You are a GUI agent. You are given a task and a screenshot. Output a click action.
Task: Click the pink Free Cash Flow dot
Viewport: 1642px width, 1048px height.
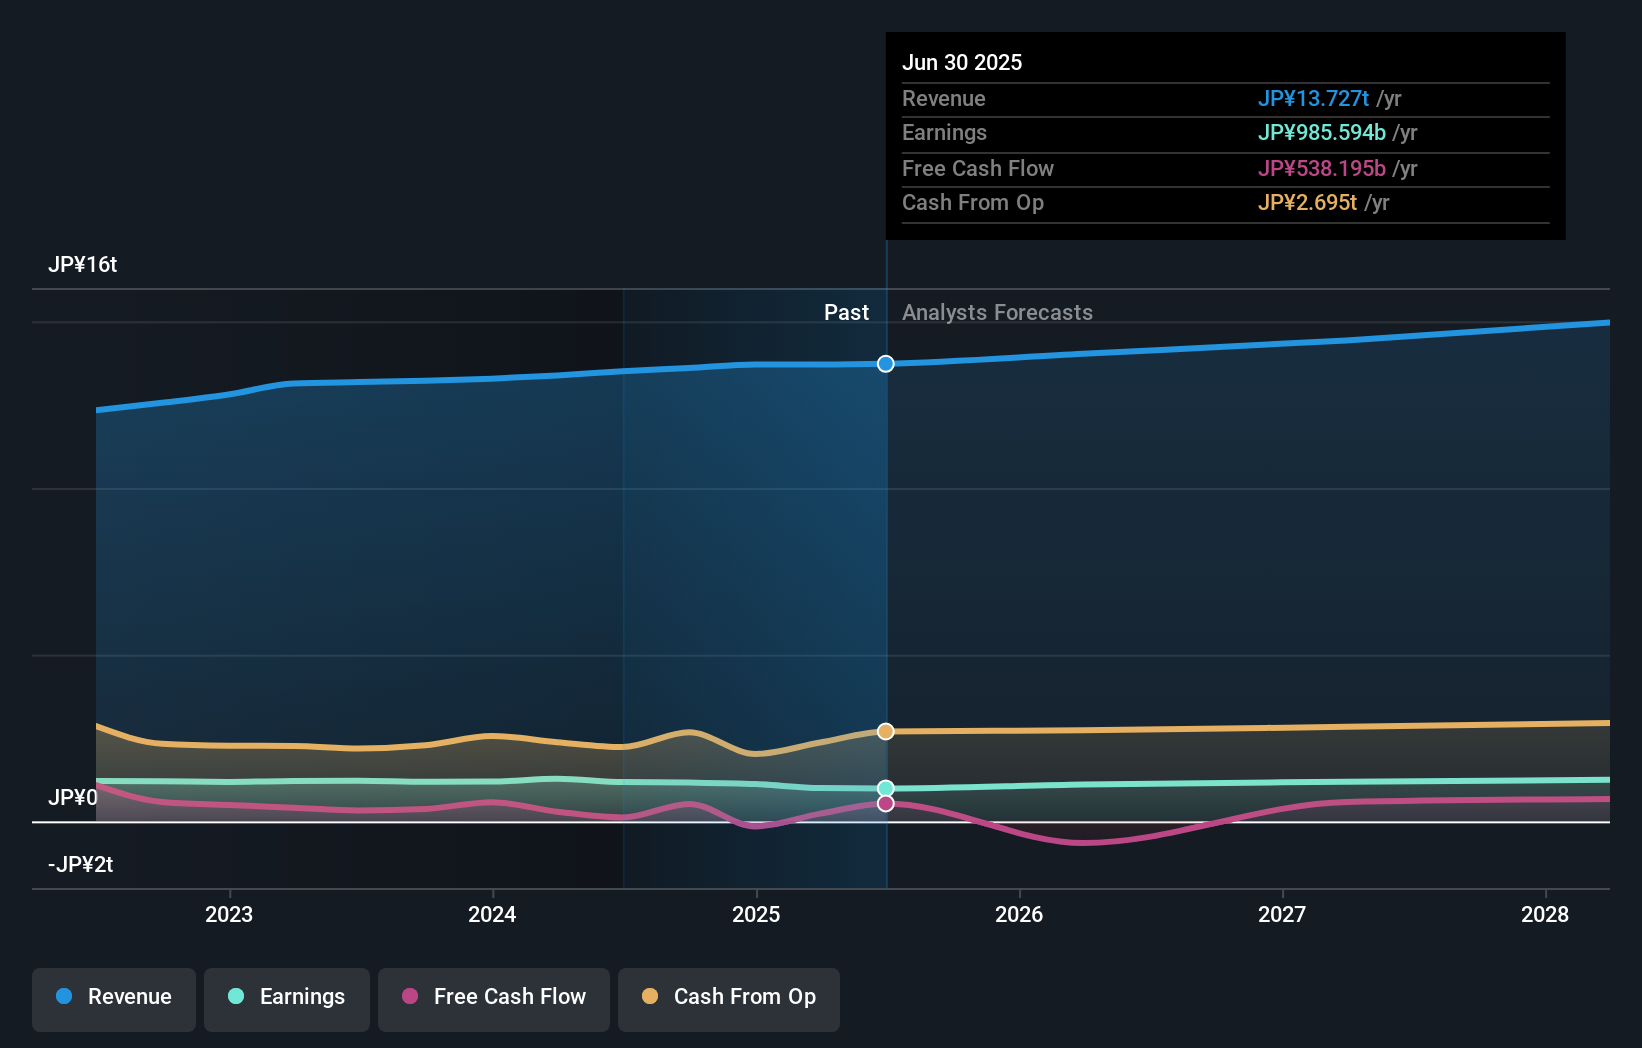411,997
